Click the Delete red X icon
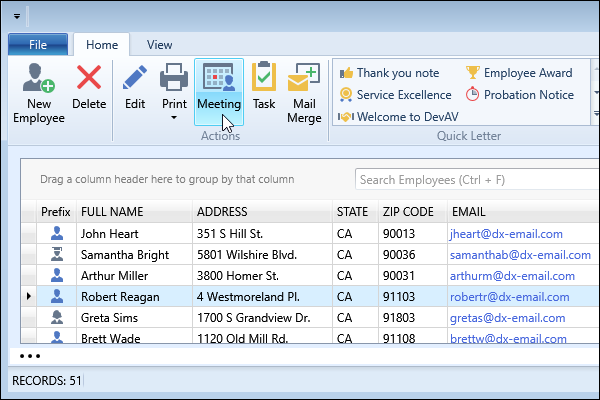Viewport: 600px width, 400px height. click(x=89, y=80)
